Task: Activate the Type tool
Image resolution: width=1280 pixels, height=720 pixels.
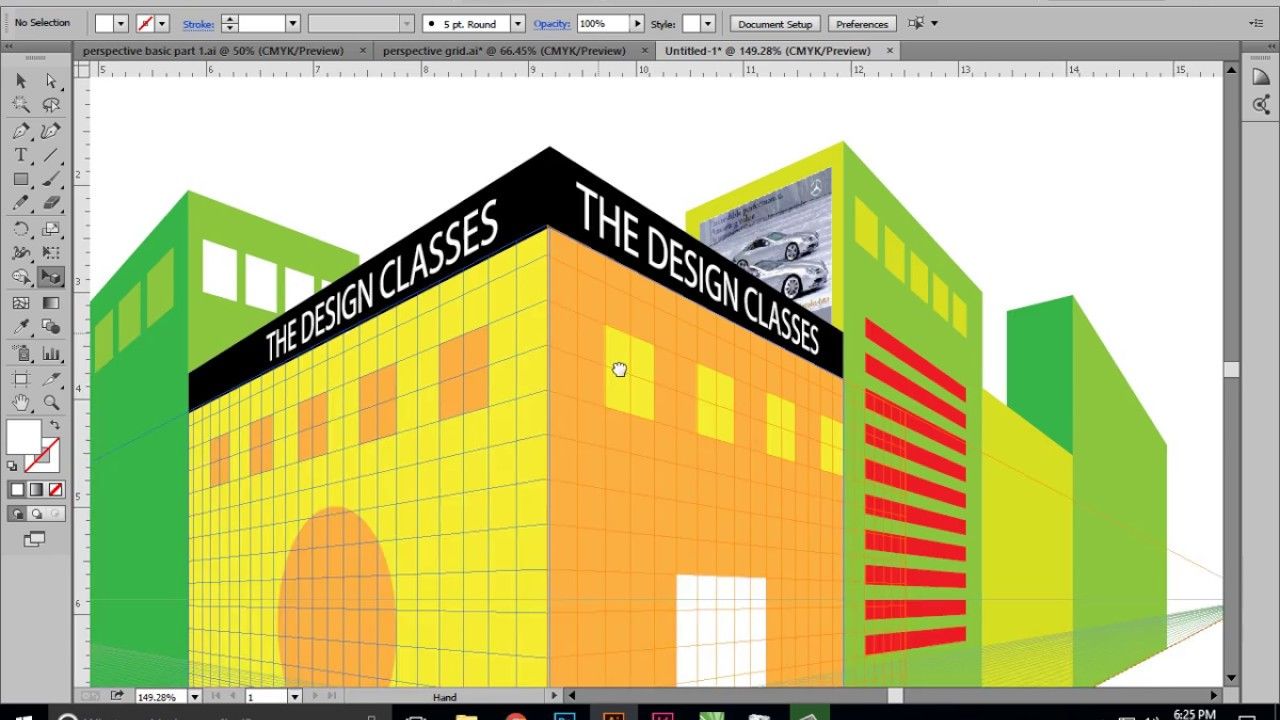Action: click(21, 156)
